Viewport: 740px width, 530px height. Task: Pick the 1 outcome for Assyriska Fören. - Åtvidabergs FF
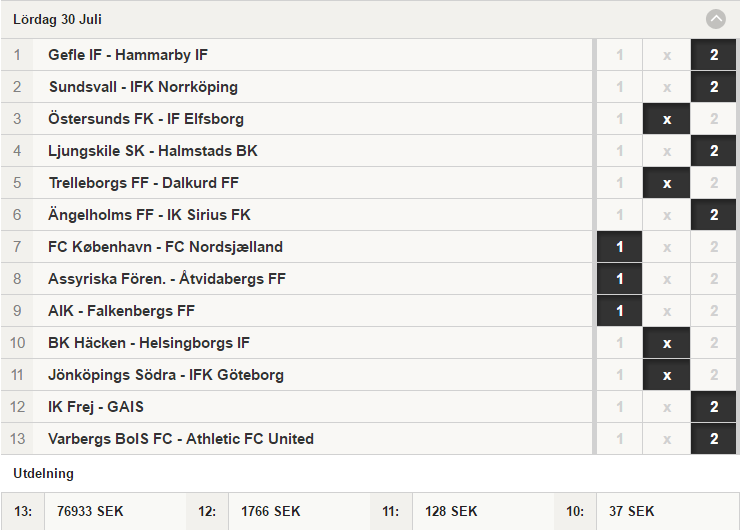click(x=619, y=279)
